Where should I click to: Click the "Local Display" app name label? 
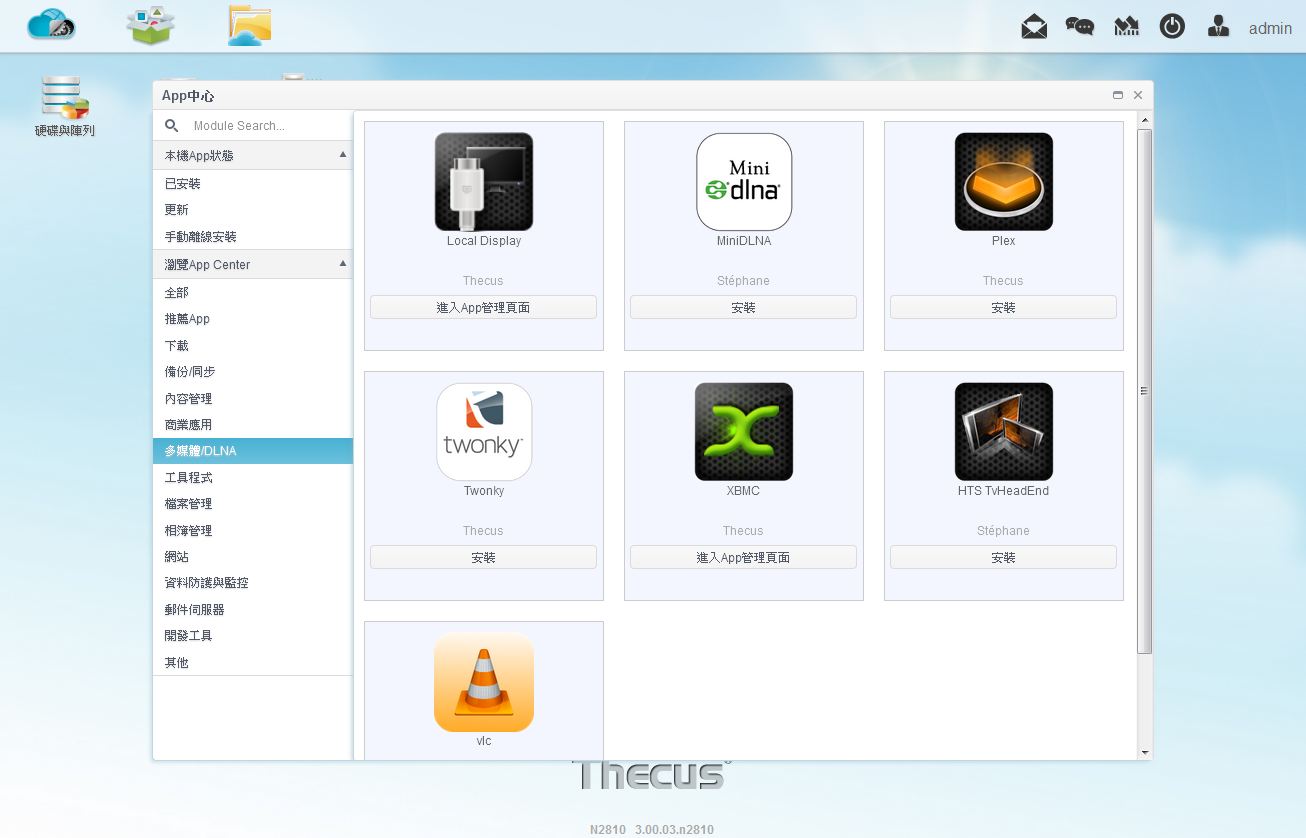tap(484, 241)
